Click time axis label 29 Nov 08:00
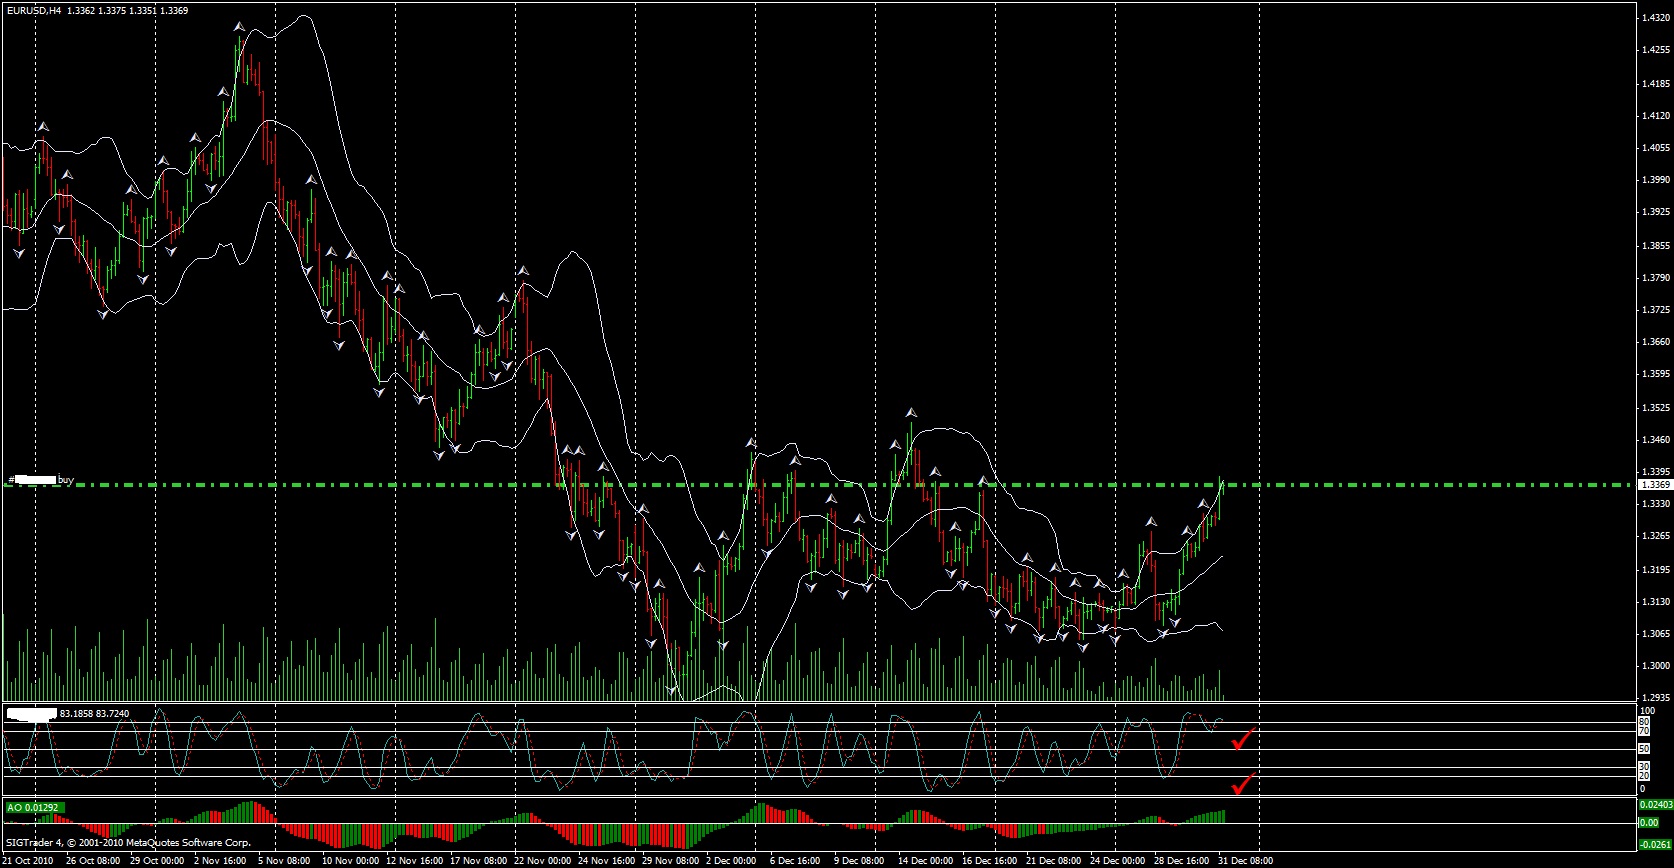1674x868 pixels. click(670, 860)
